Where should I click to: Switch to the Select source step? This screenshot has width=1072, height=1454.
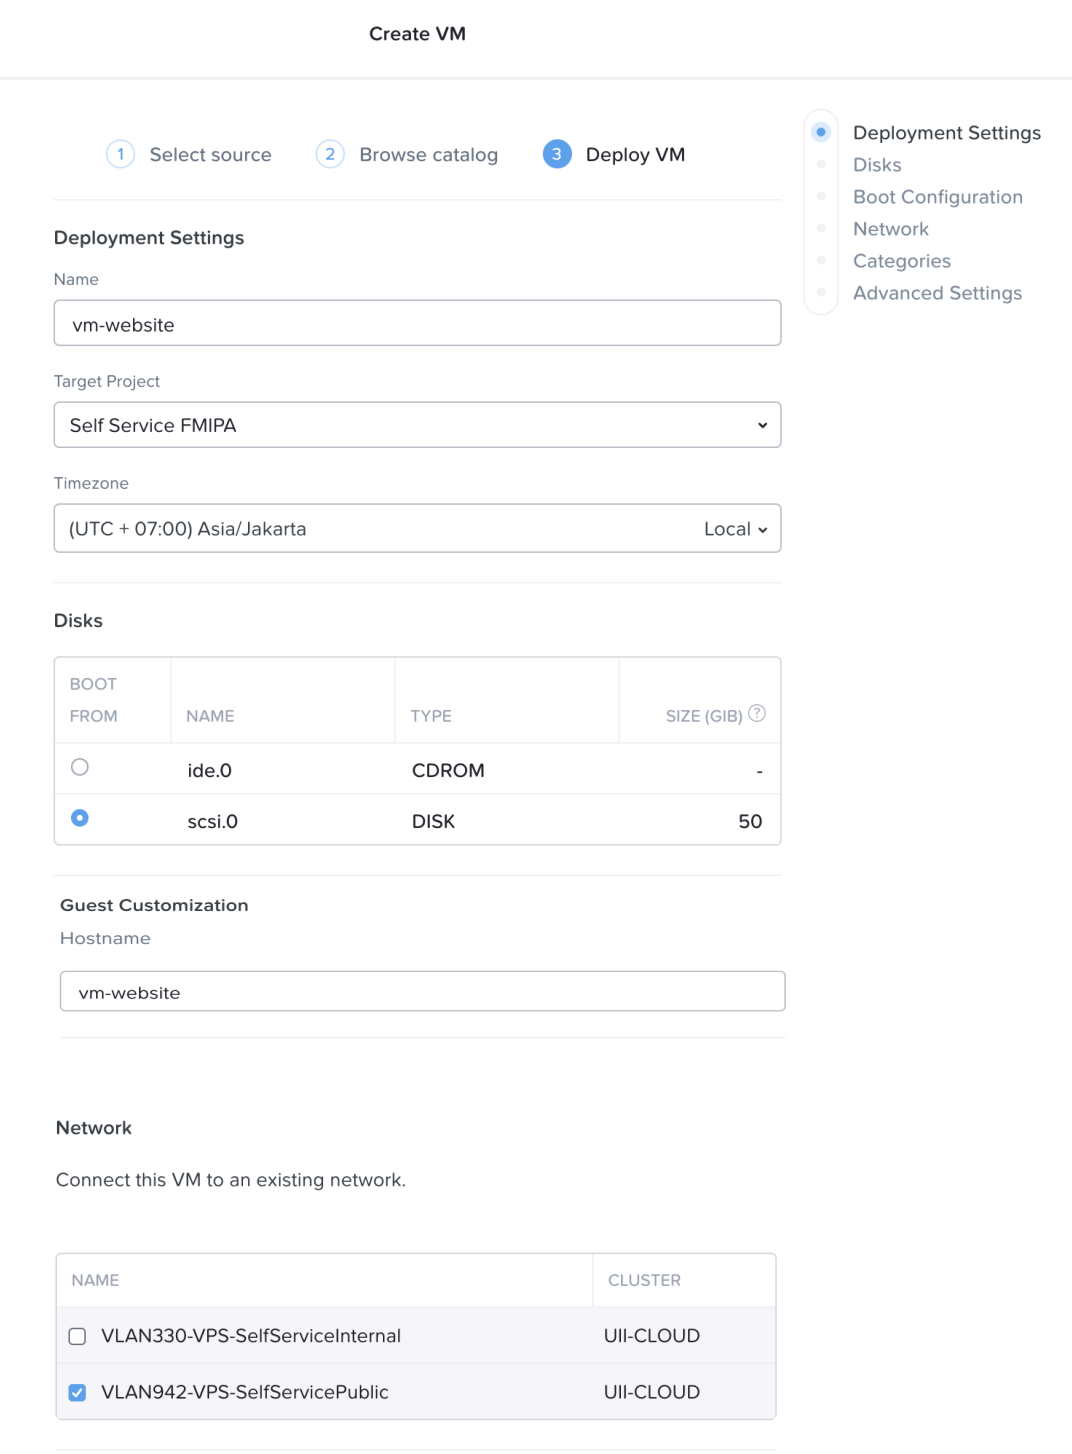pyautogui.click(x=209, y=154)
